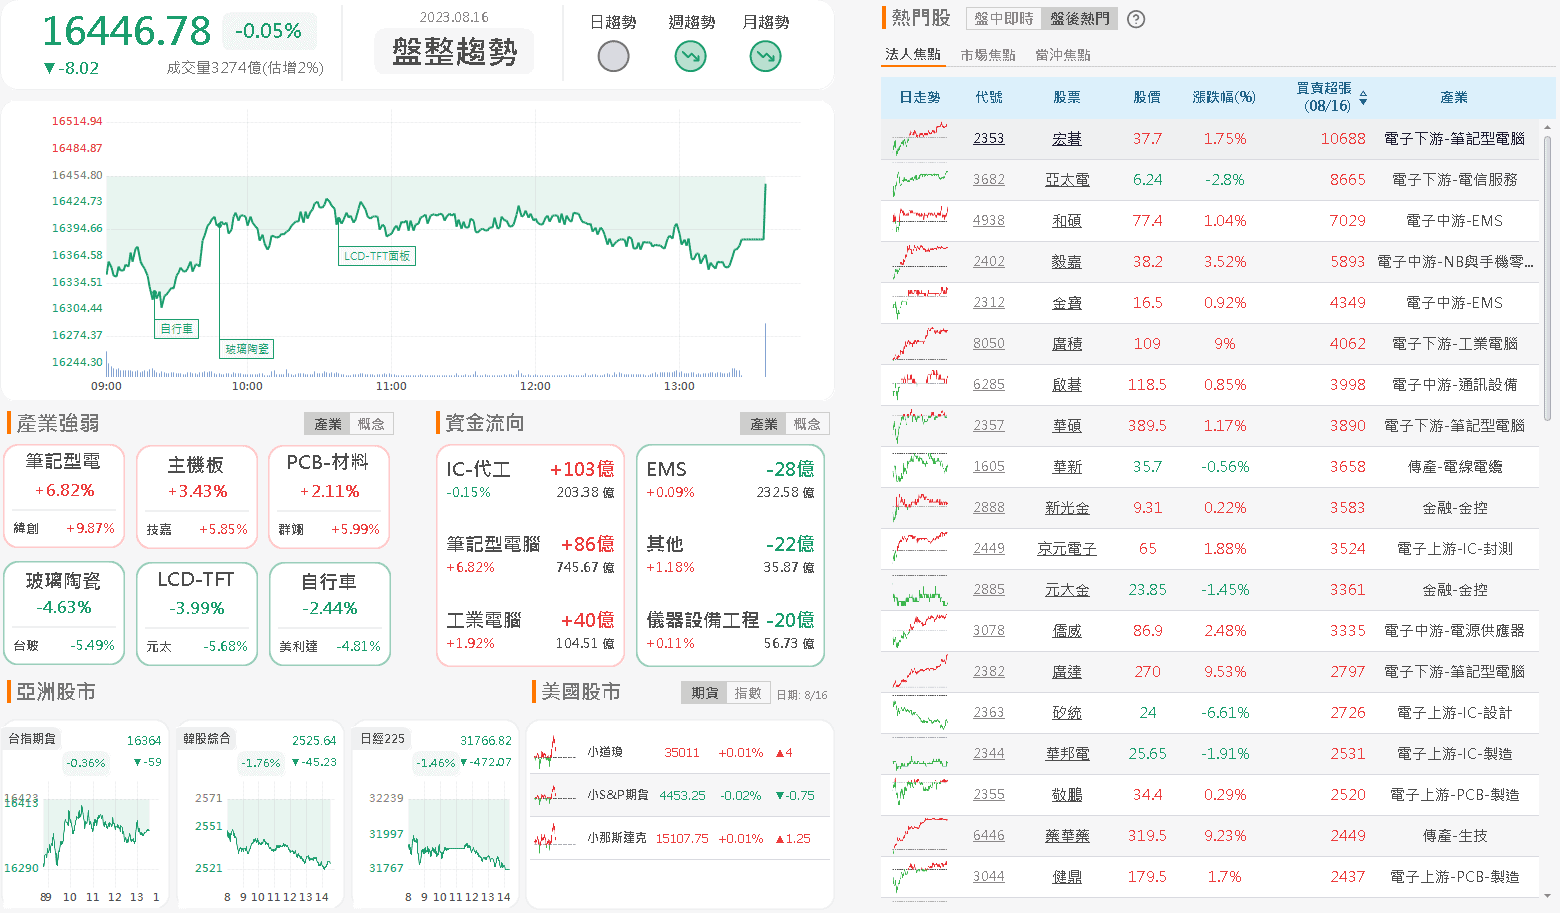Screen dimensions: 1560x913
Task: Click the 股價 column header
Action: [1147, 97]
